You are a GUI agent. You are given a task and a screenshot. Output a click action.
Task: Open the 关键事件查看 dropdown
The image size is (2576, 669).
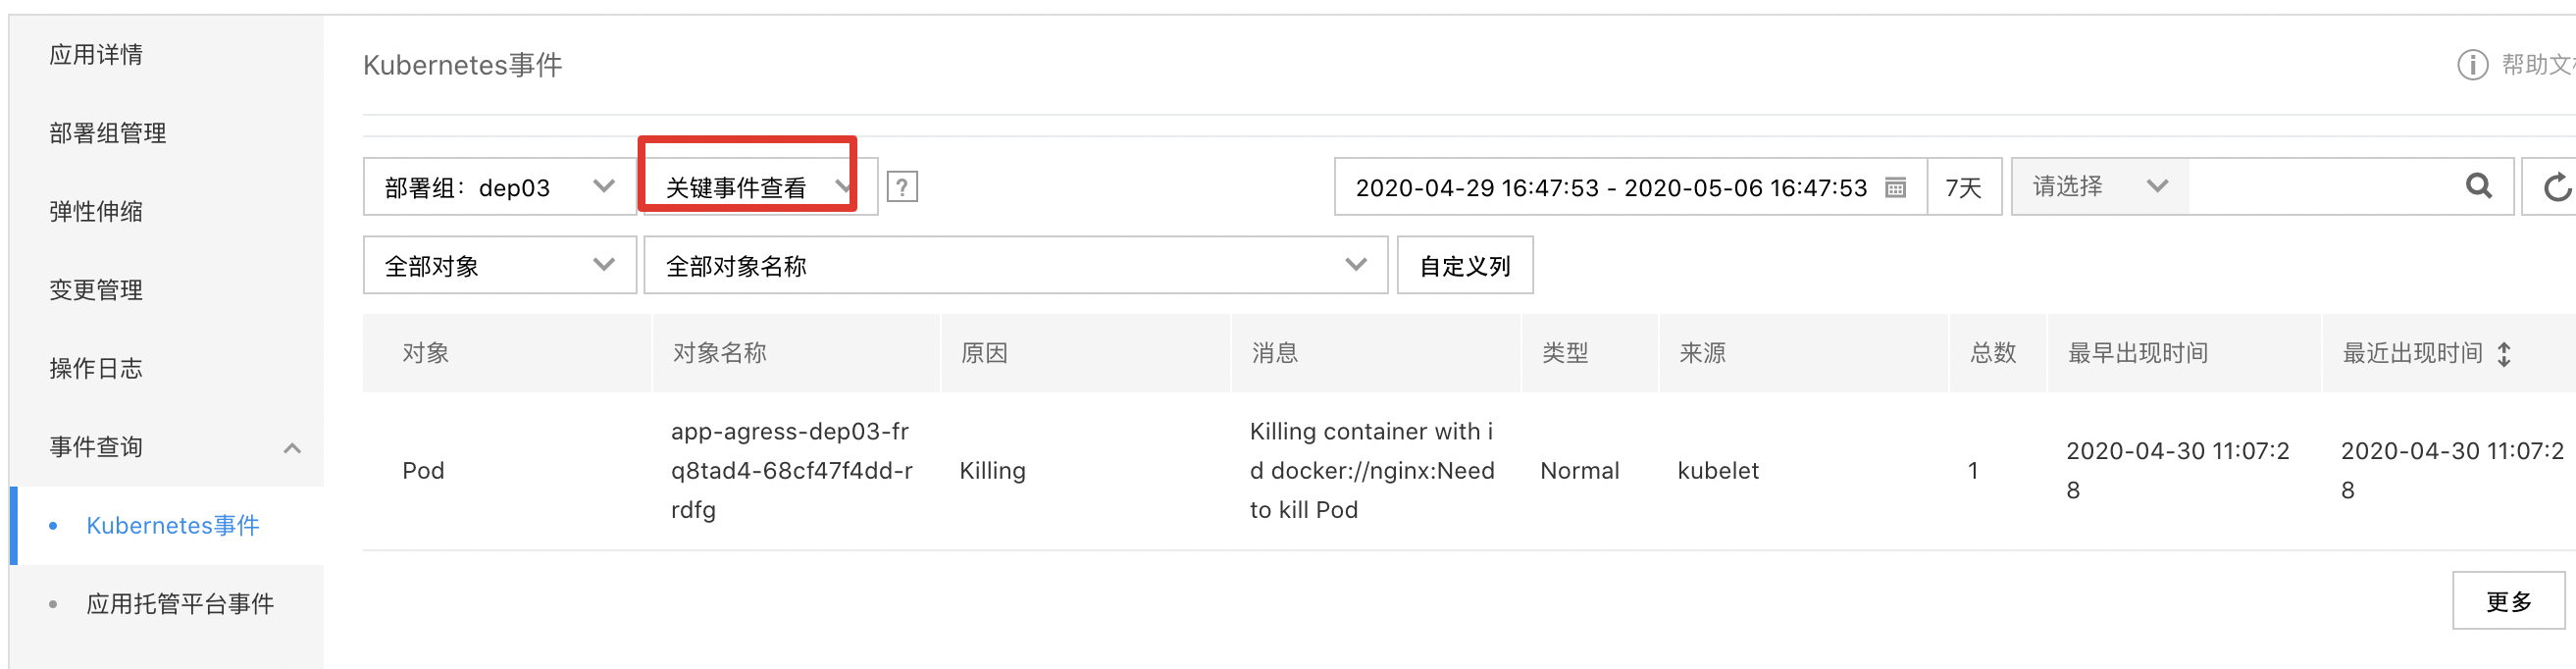[758, 187]
